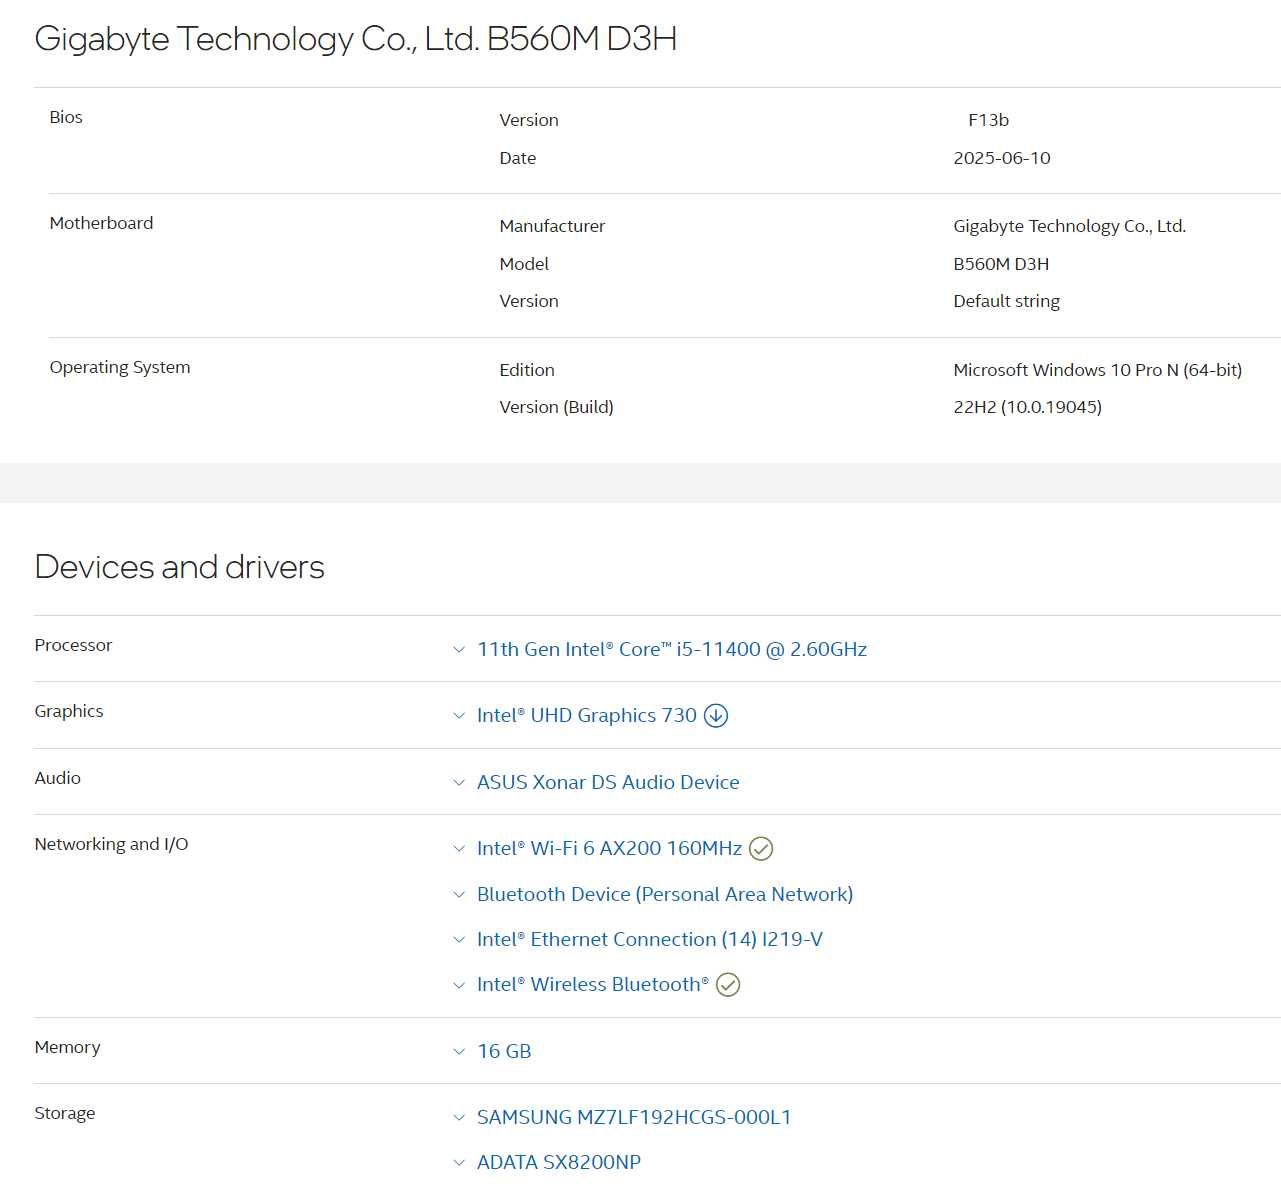Click the Gigabyte B560M D3H page heading
This screenshot has width=1281, height=1201.
[x=356, y=39]
